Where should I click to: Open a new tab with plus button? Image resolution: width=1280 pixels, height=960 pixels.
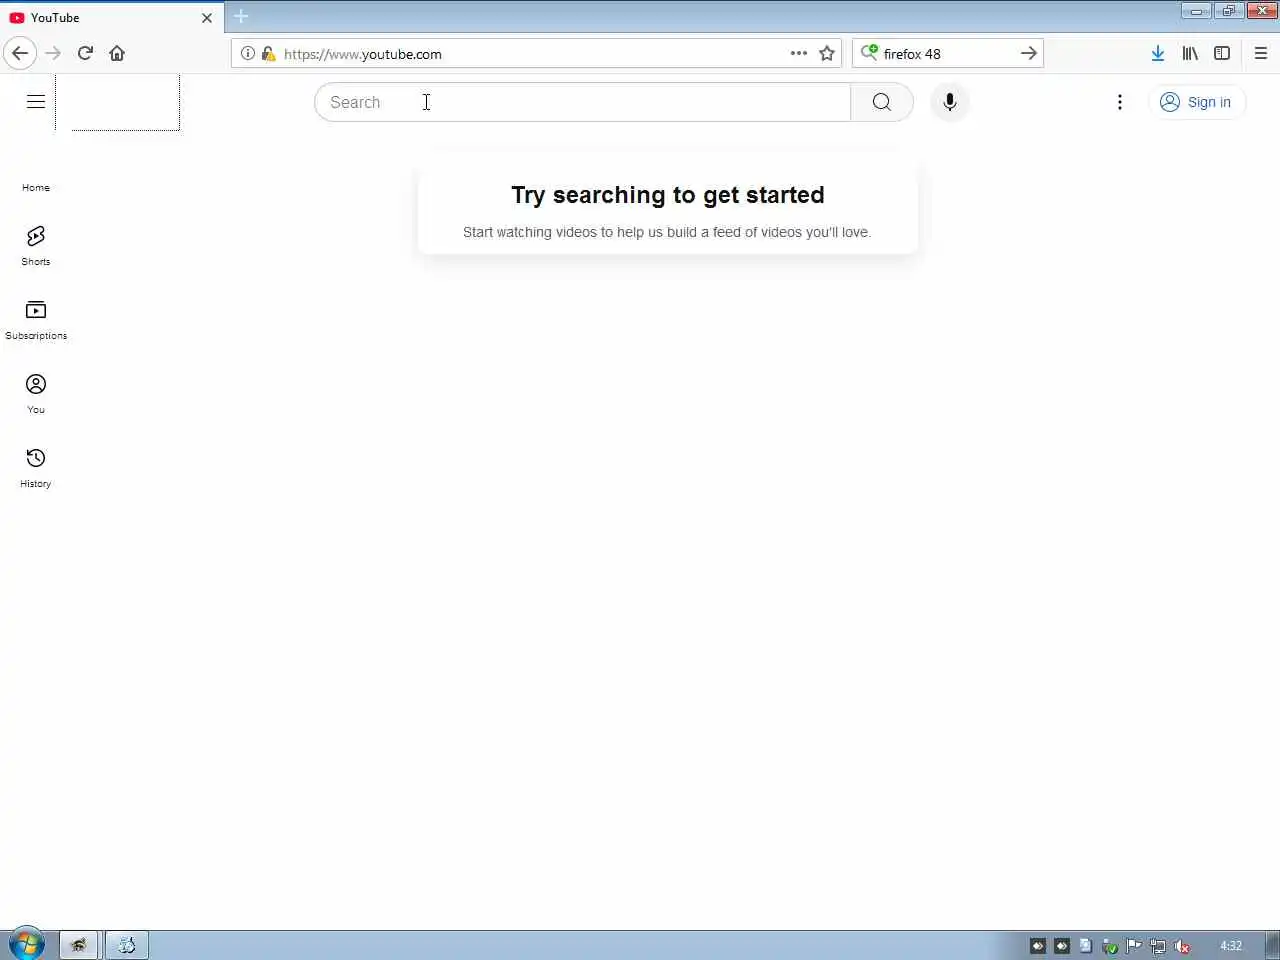tap(241, 16)
